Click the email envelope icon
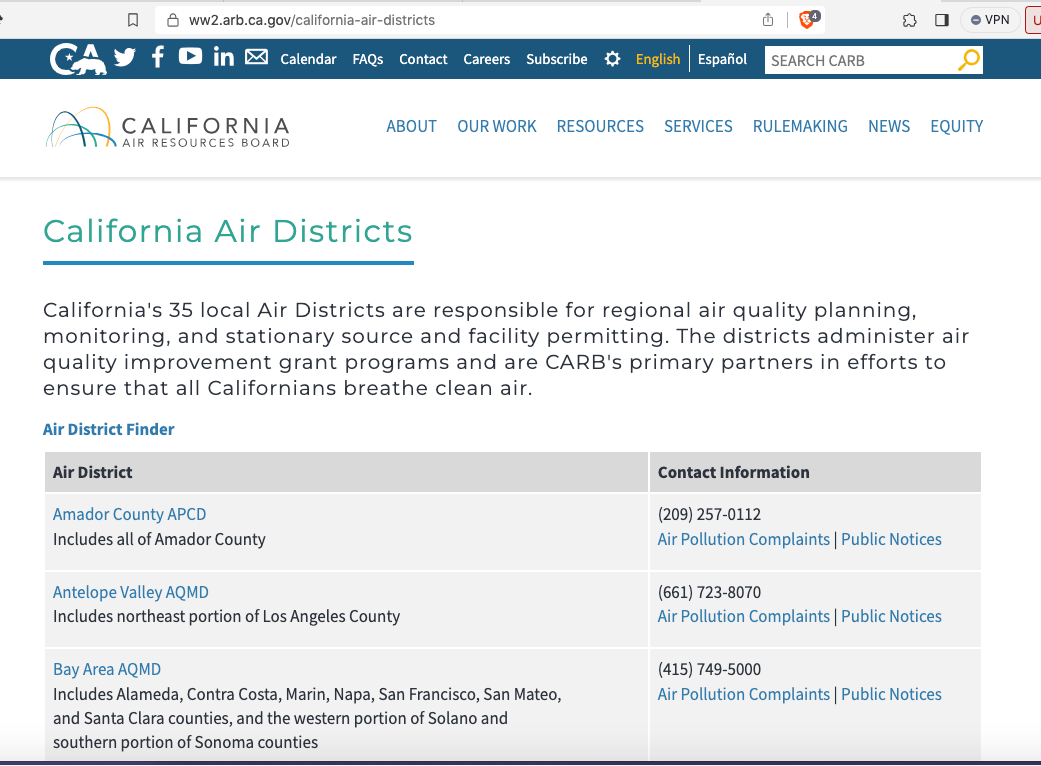1041x766 pixels. (256, 57)
